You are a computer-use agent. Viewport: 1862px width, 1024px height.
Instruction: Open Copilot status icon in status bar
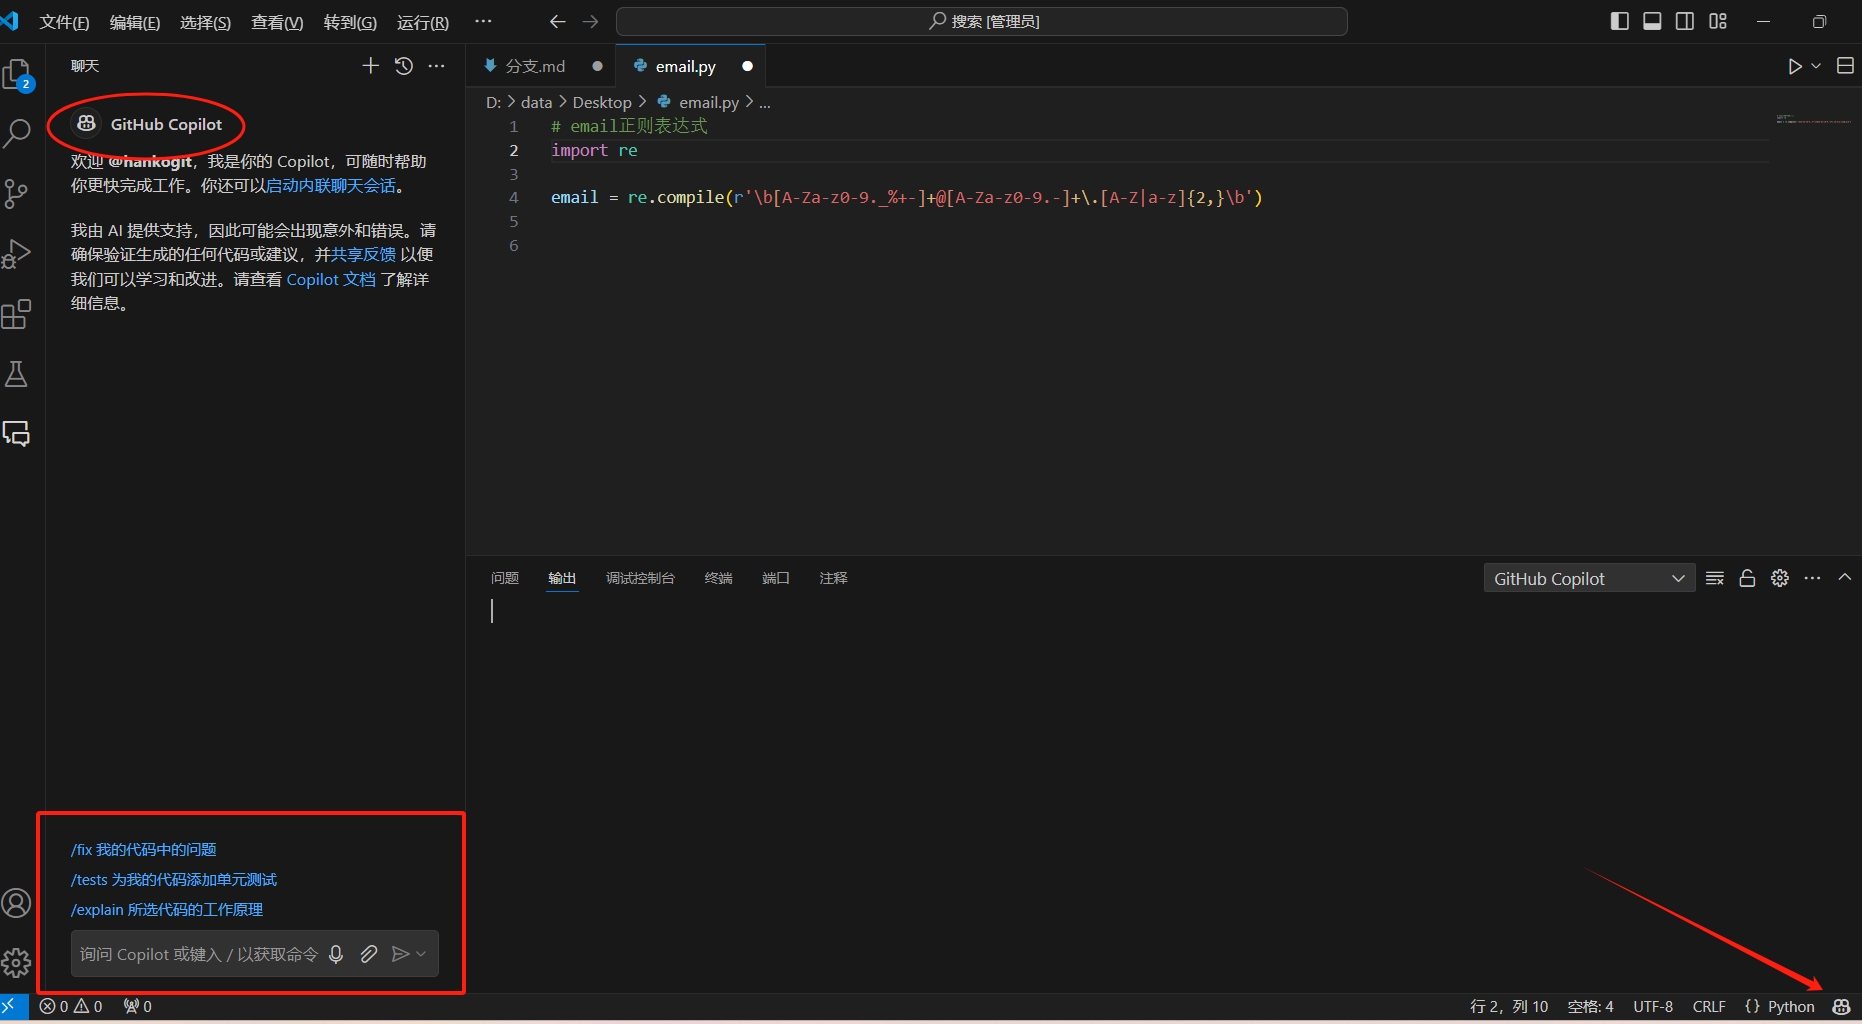(x=1843, y=1007)
